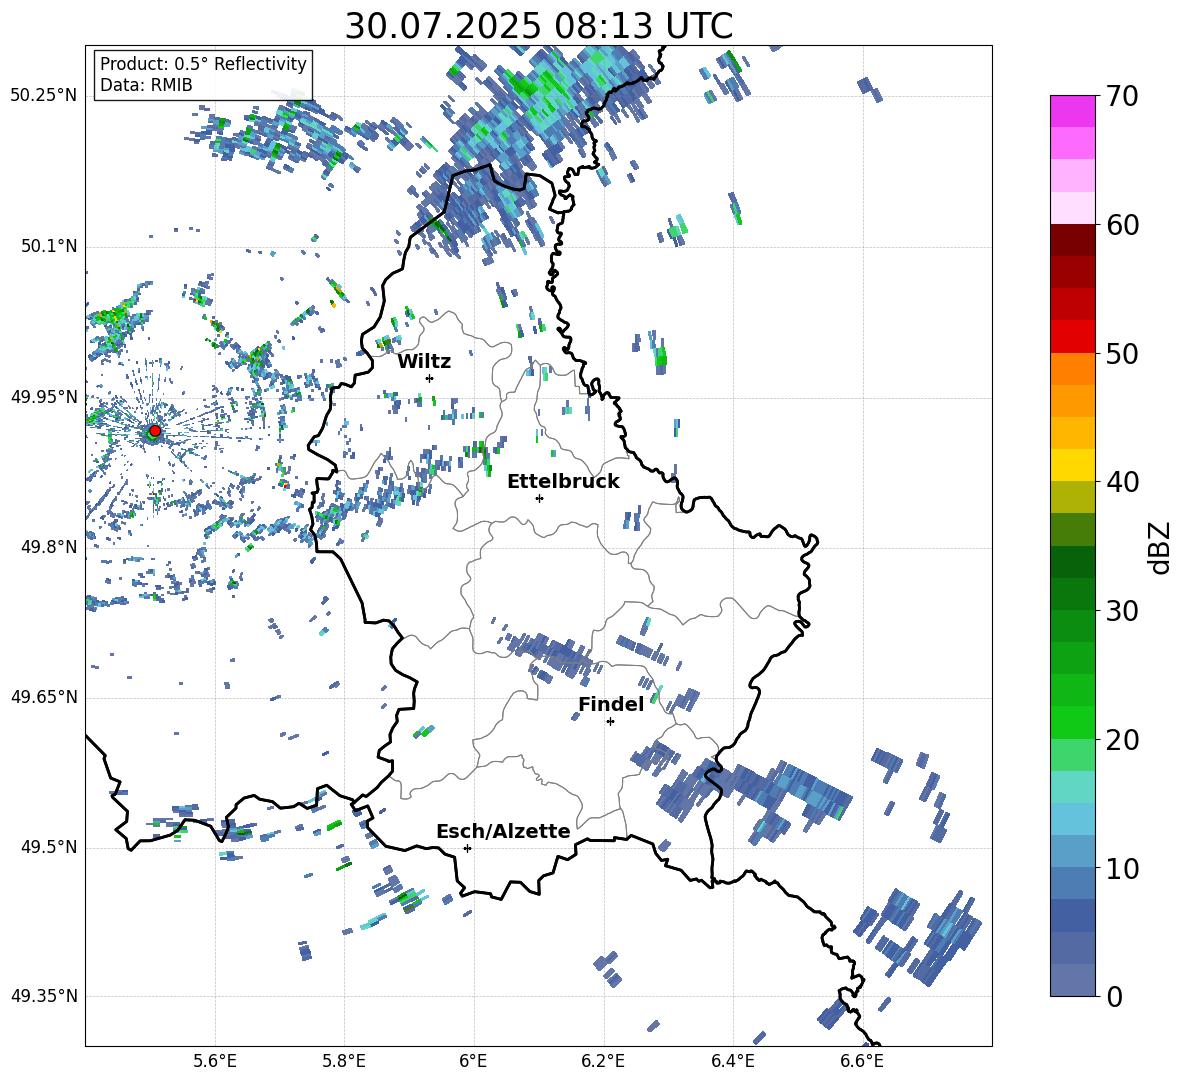Click the 6.4°E longitude label
Viewport: 1184px width, 1081px height.
732,1061
